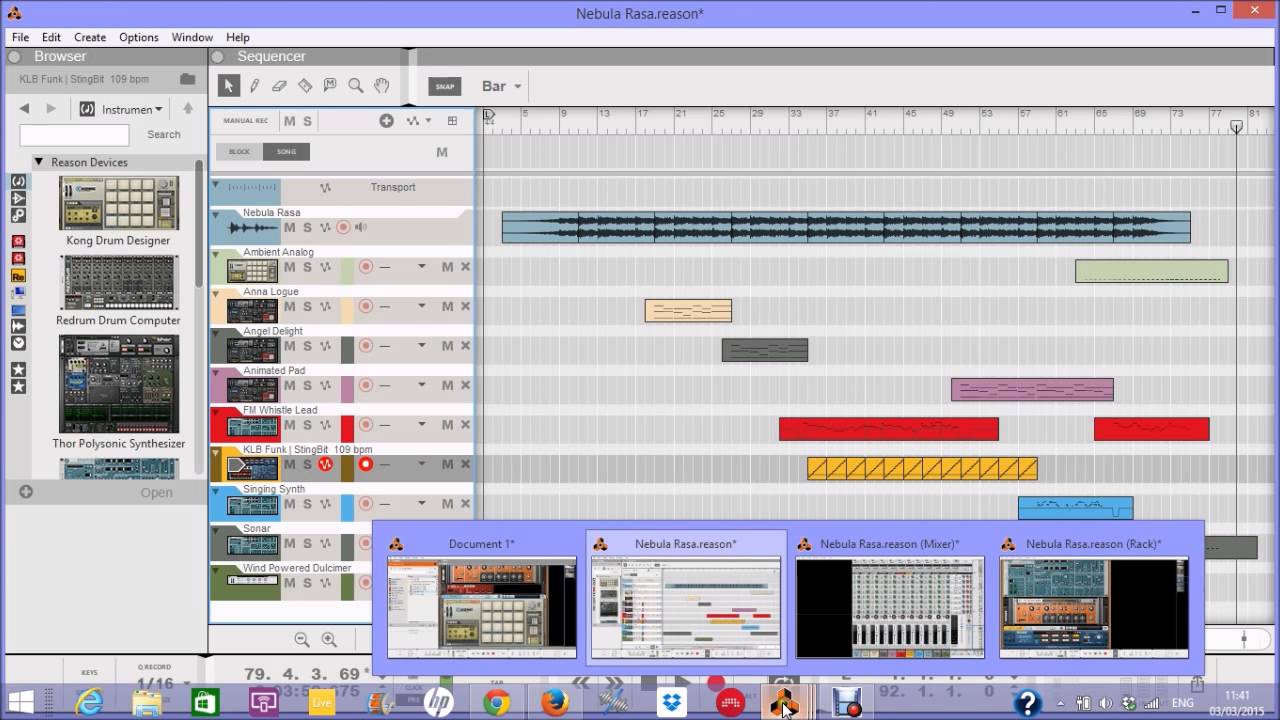Click the browser Search button
The width and height of the screenshot is (1280, 720).
click(164, 134)
